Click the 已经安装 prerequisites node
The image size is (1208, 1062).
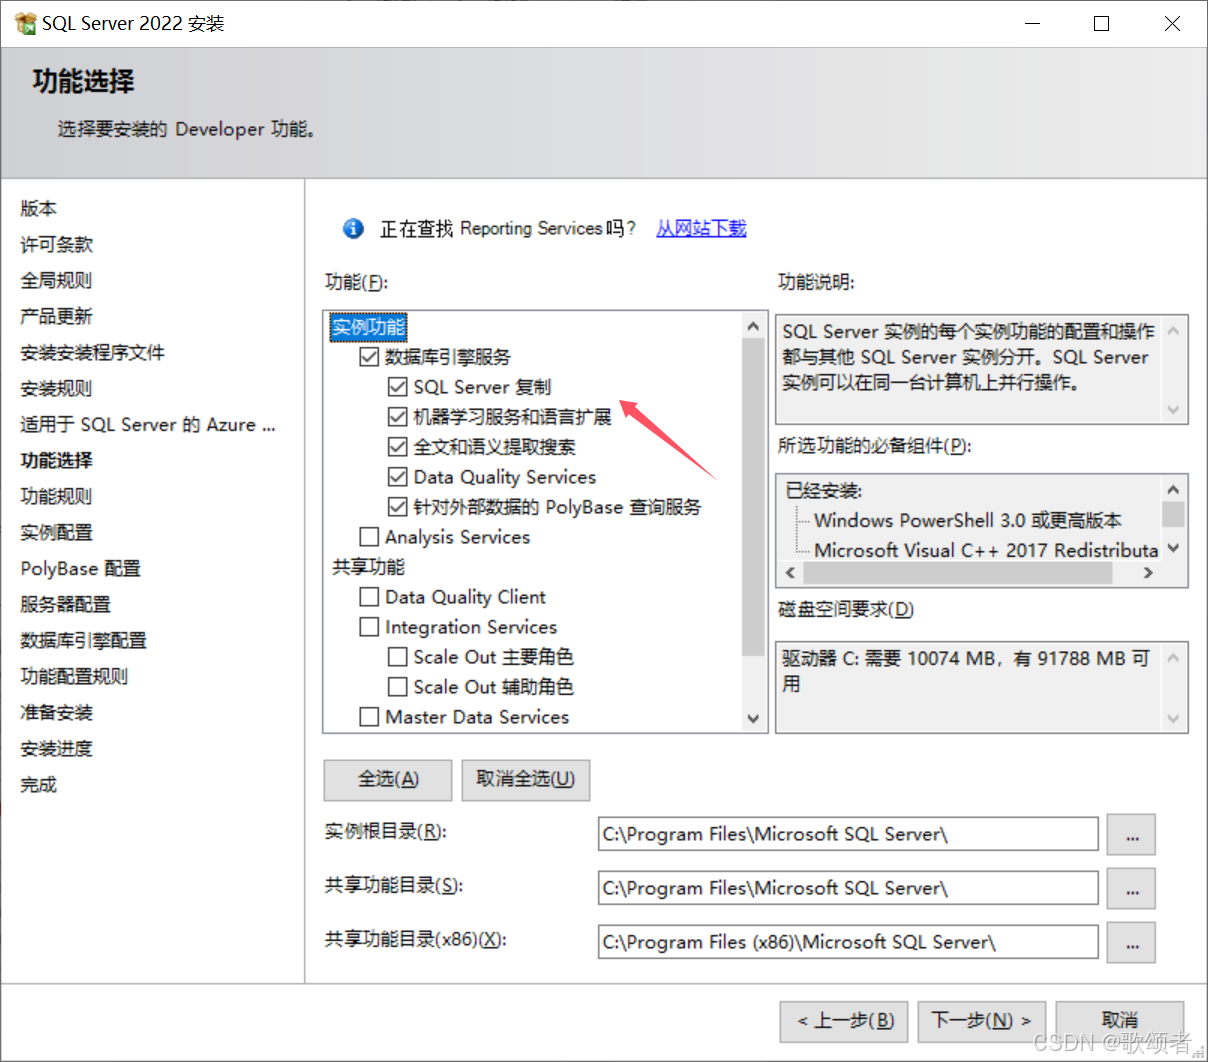coord(825,490)
